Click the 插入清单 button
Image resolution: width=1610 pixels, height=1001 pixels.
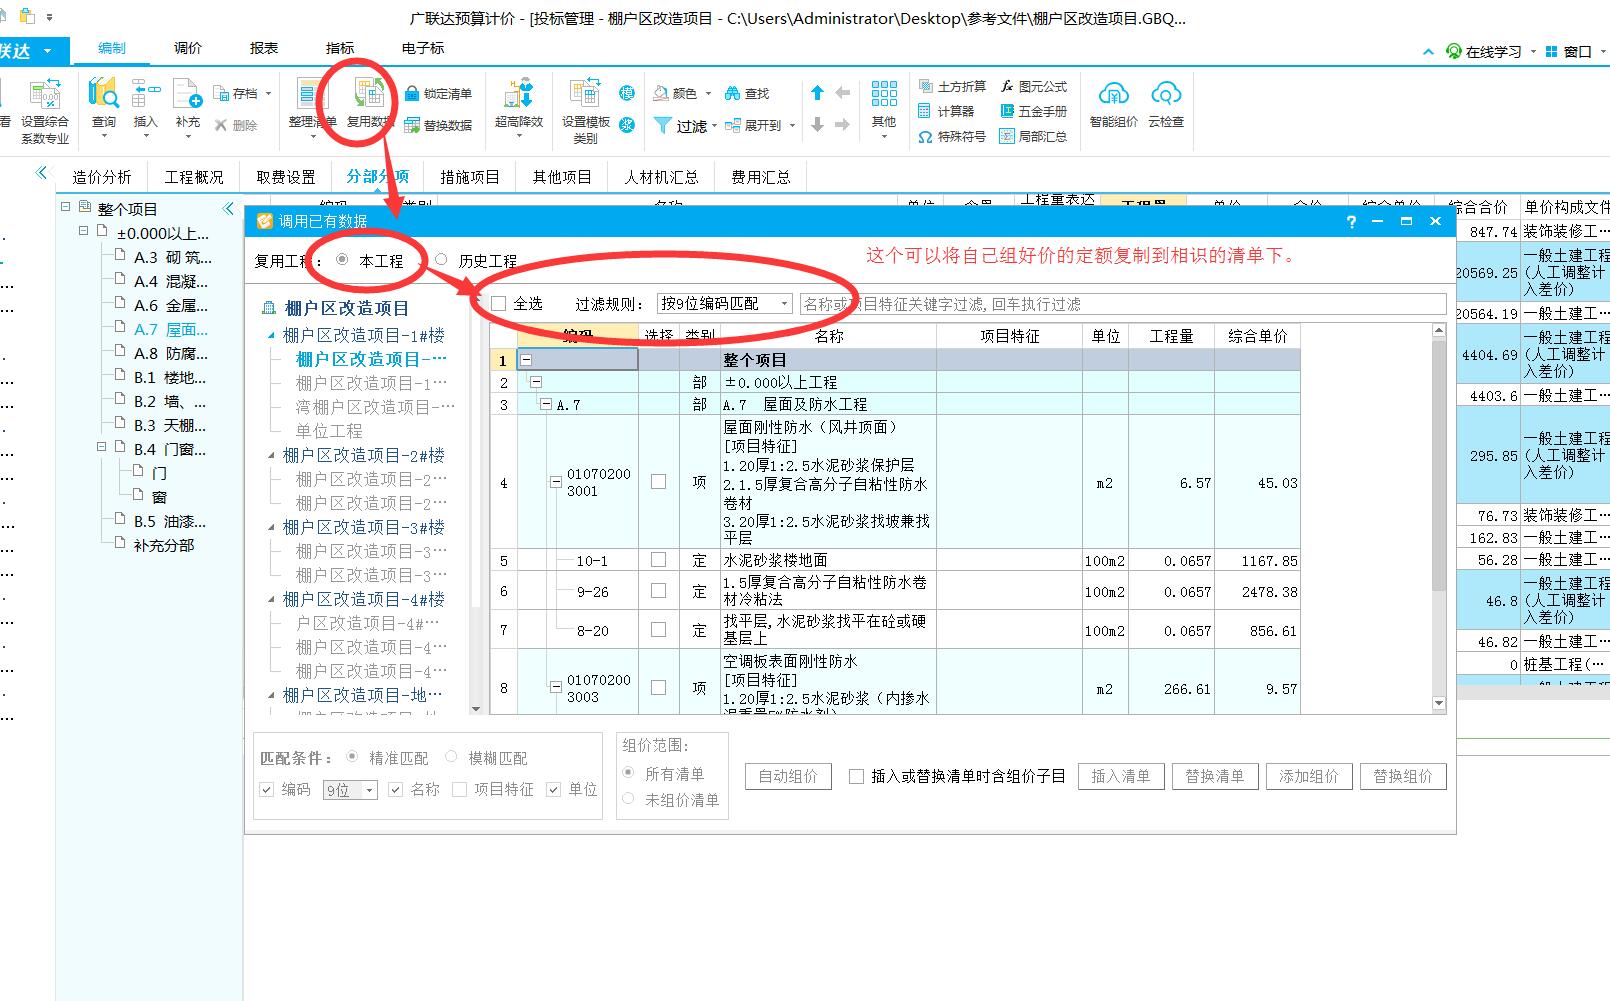tap(1120, 776)
